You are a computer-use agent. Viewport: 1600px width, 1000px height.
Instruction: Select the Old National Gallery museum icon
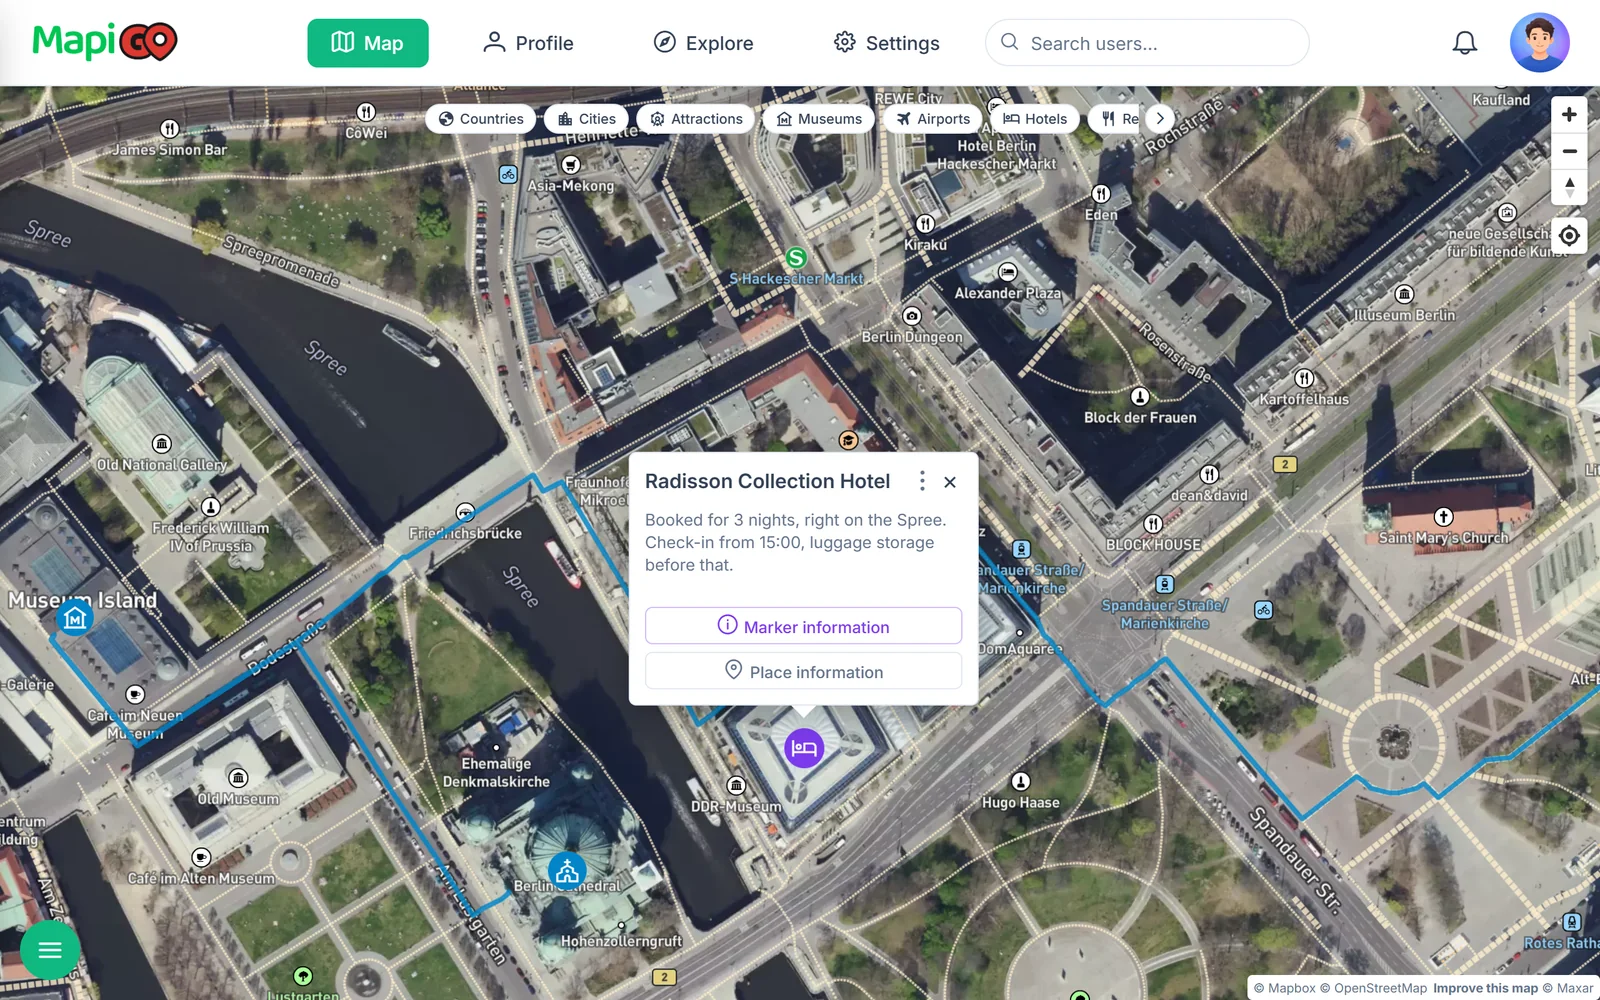[x=162, y=444]
